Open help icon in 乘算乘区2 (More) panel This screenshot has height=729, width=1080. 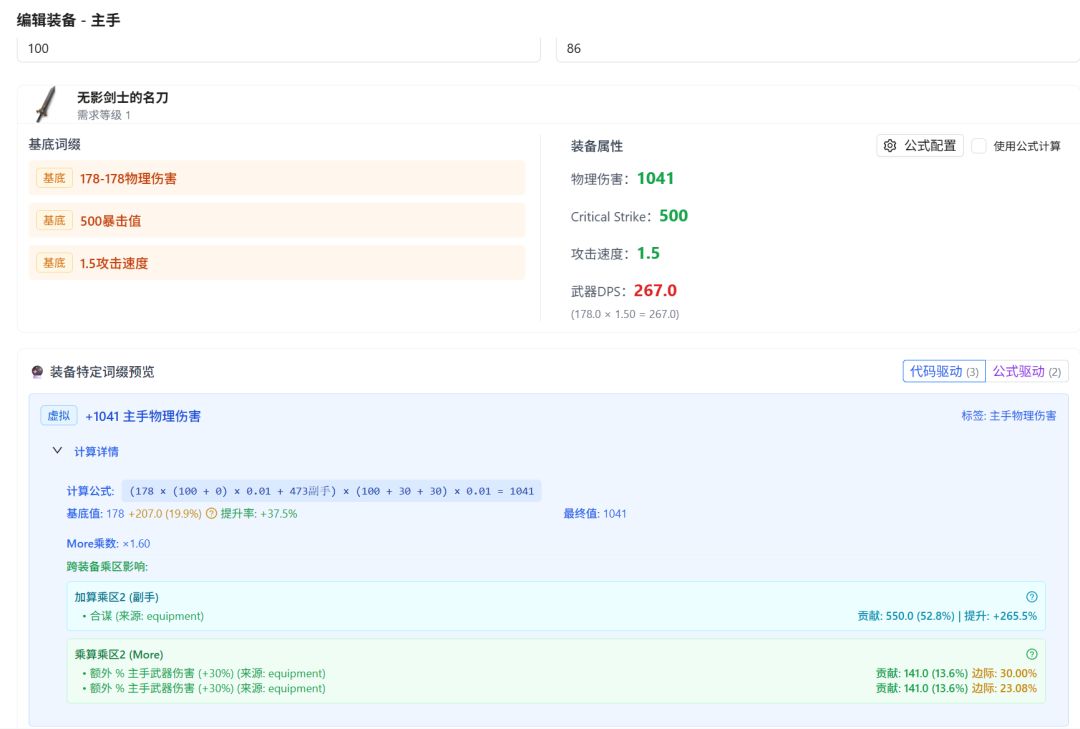pyautogui.click(x=1032, y=654)
